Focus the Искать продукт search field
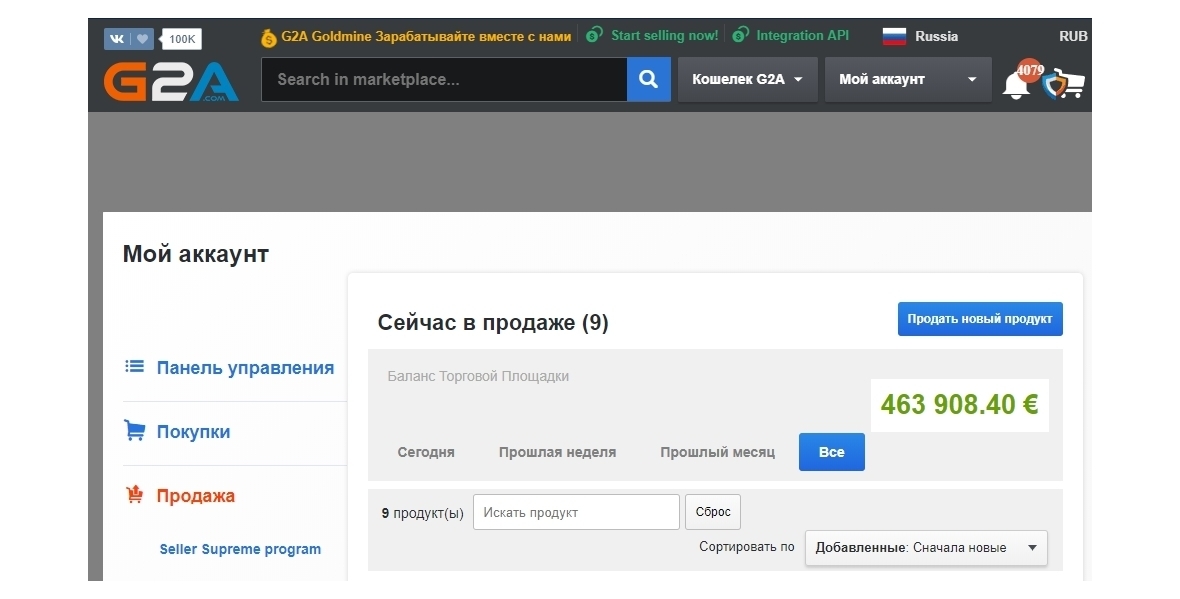This screenshot has height=599, width=1180. 576,512
